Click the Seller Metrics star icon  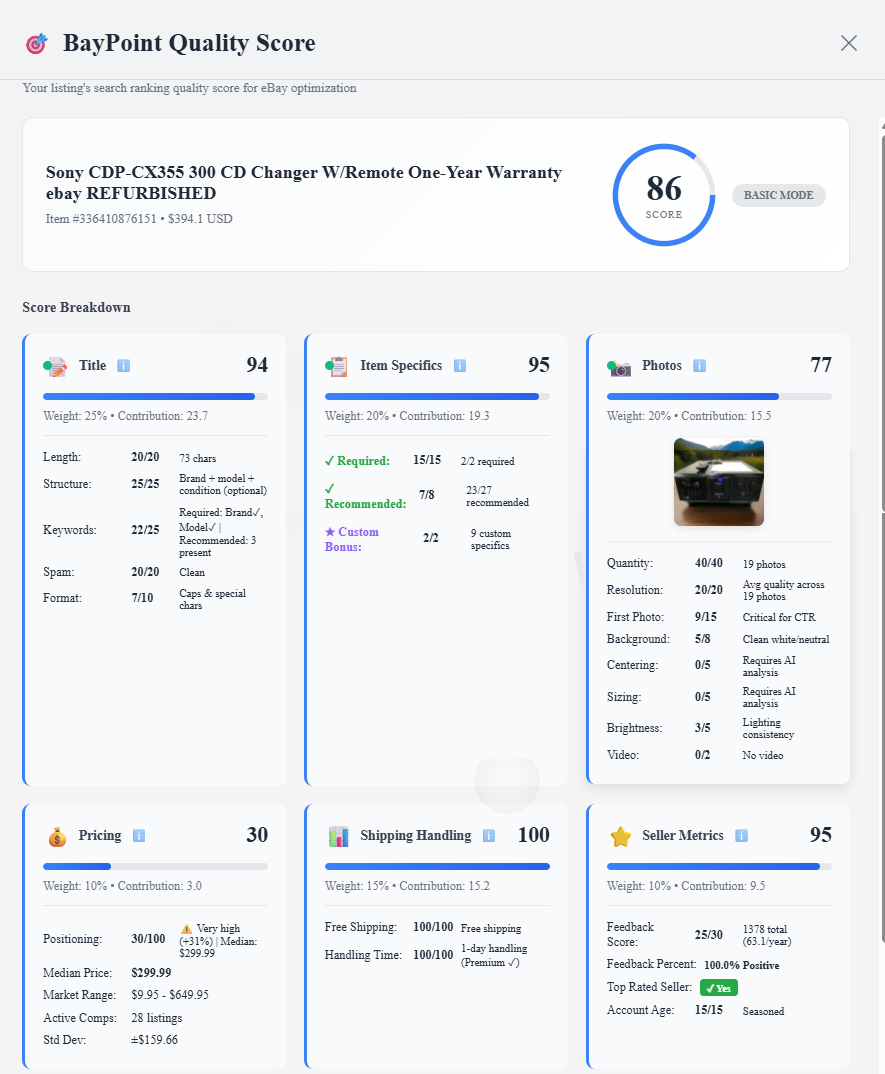[x=623, y=835]
